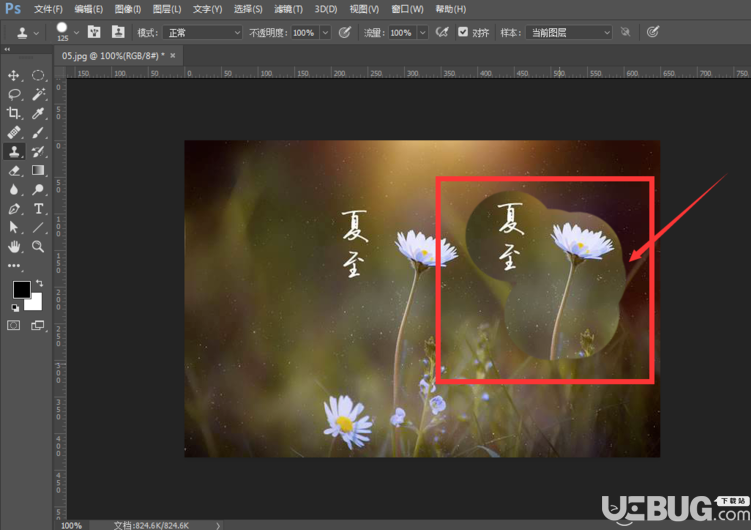The width and height of the screenshot is (751, 530).
Task: Select the Pen tool
Action: 13,209
